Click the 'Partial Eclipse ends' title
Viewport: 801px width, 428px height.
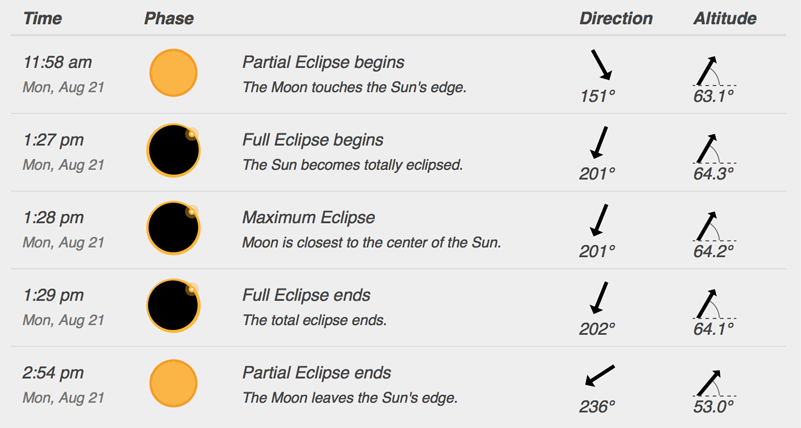click(x=316, y=373)
